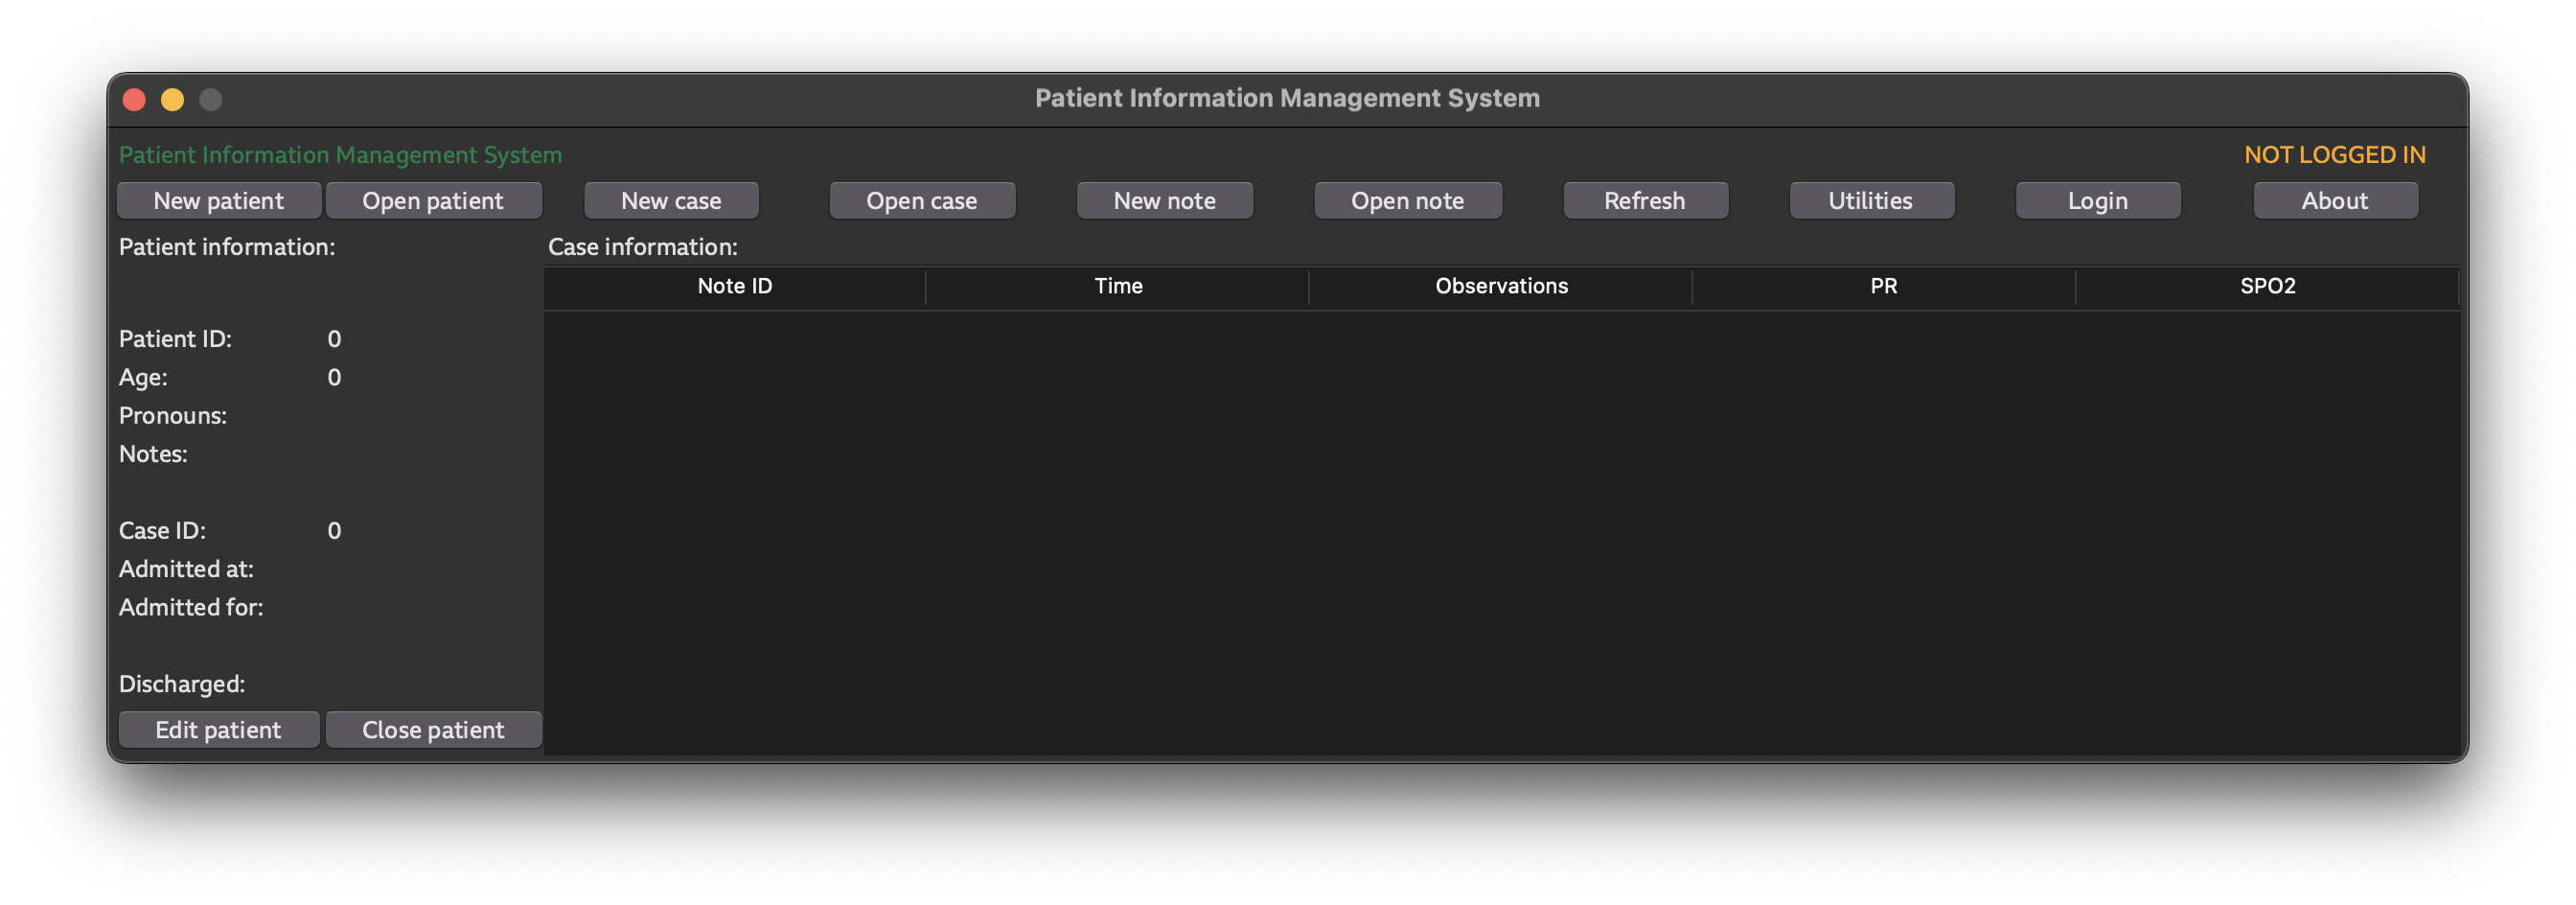The width and height of the screenshot is (2576, 905).
Task: Show the About dialog
Action: [x=2335, y=200]
